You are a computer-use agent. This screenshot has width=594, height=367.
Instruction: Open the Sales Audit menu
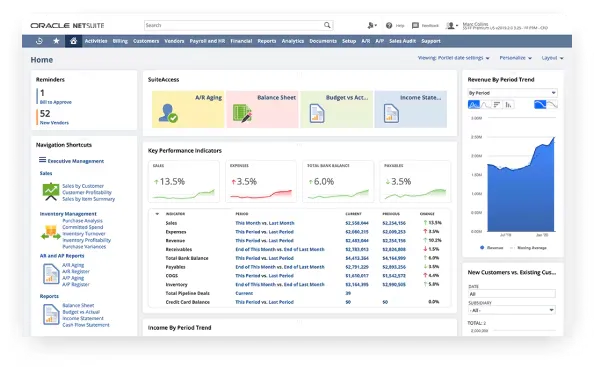(x=402, y=41)
